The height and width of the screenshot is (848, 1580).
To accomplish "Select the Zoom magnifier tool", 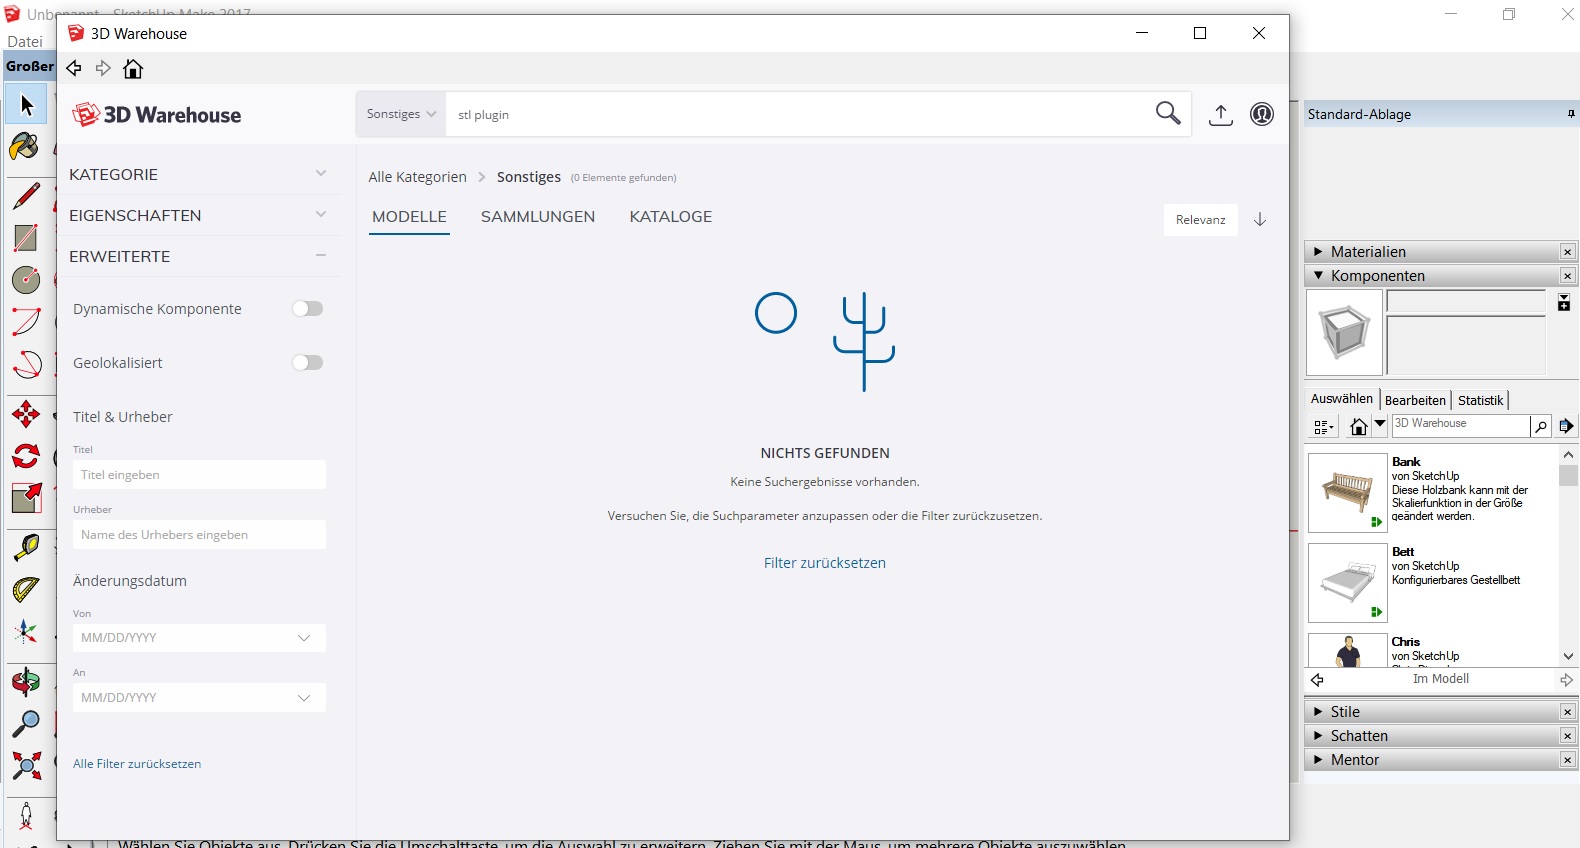I will (26, 723).
